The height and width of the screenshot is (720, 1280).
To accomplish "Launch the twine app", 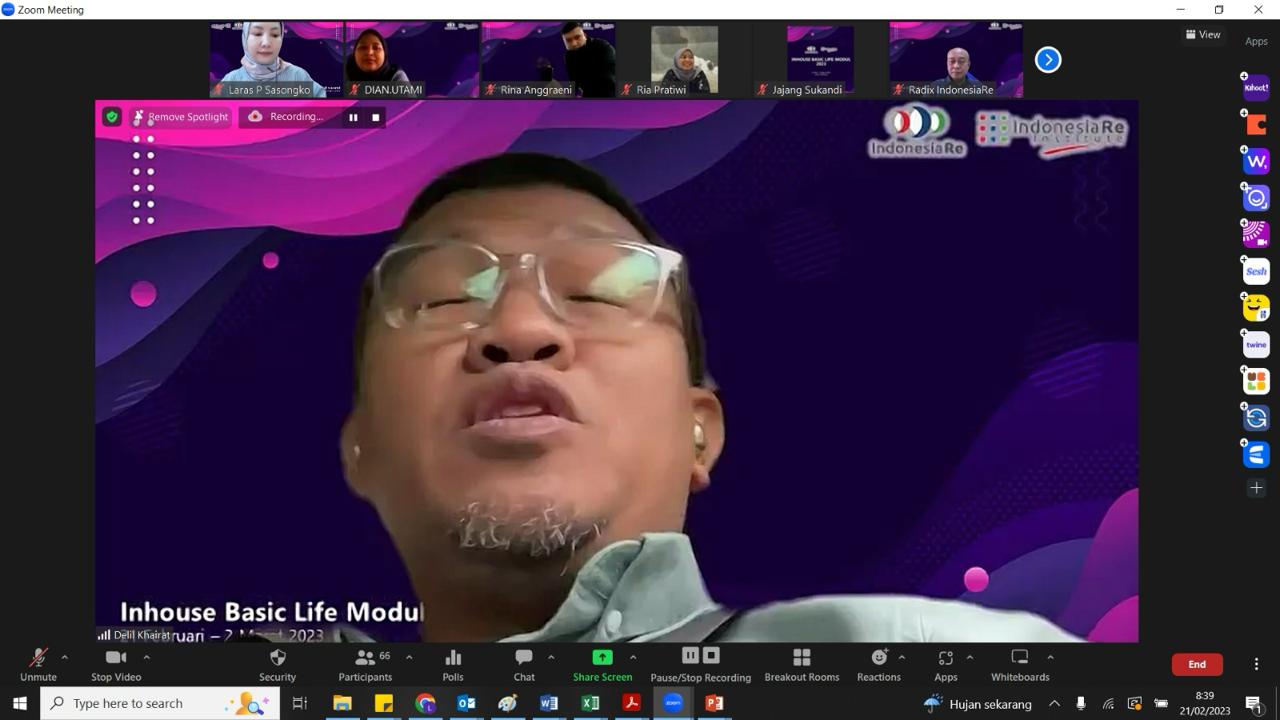I will [x=1256, y=344].
